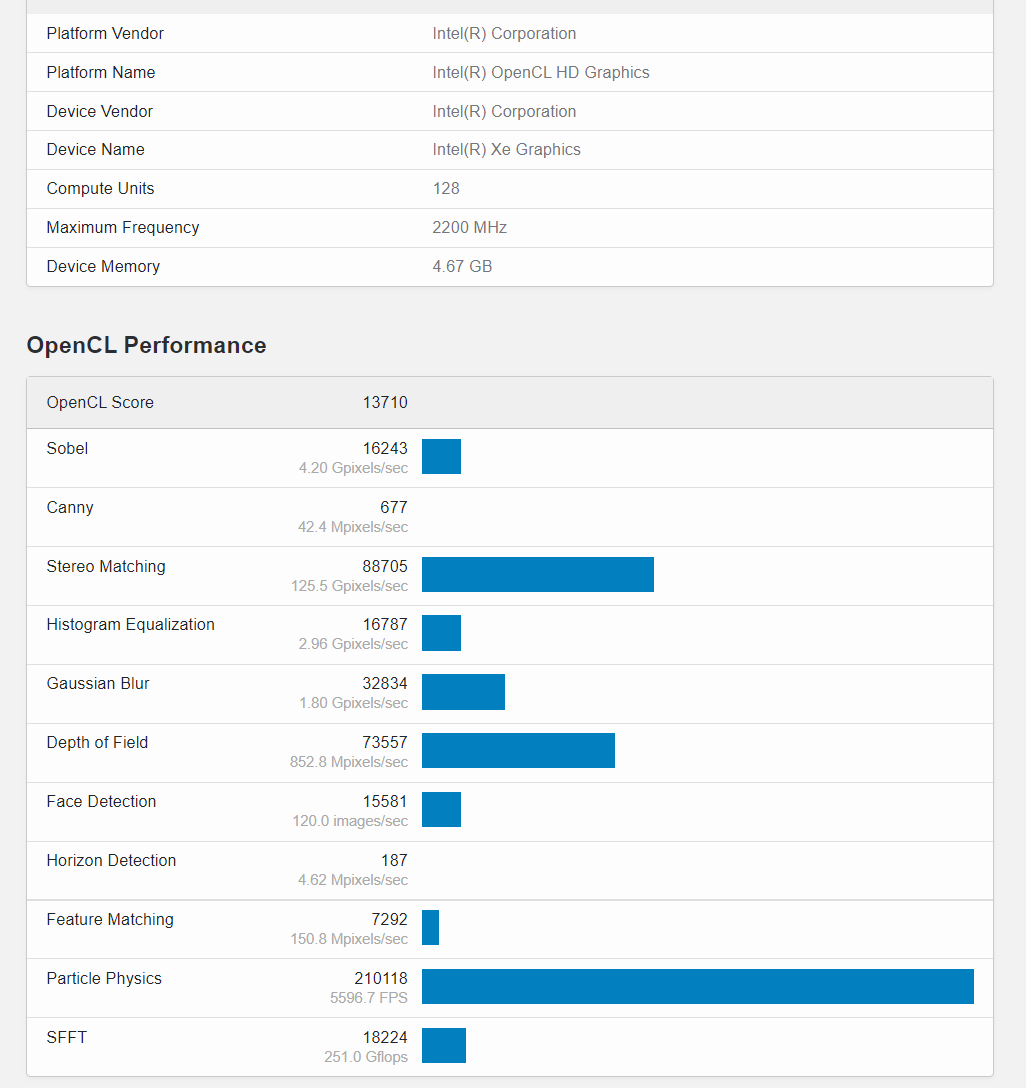1026x1088 pixels.
Task: Click the Intel(R) Xe Graphics device name
Action: [506, 149]
